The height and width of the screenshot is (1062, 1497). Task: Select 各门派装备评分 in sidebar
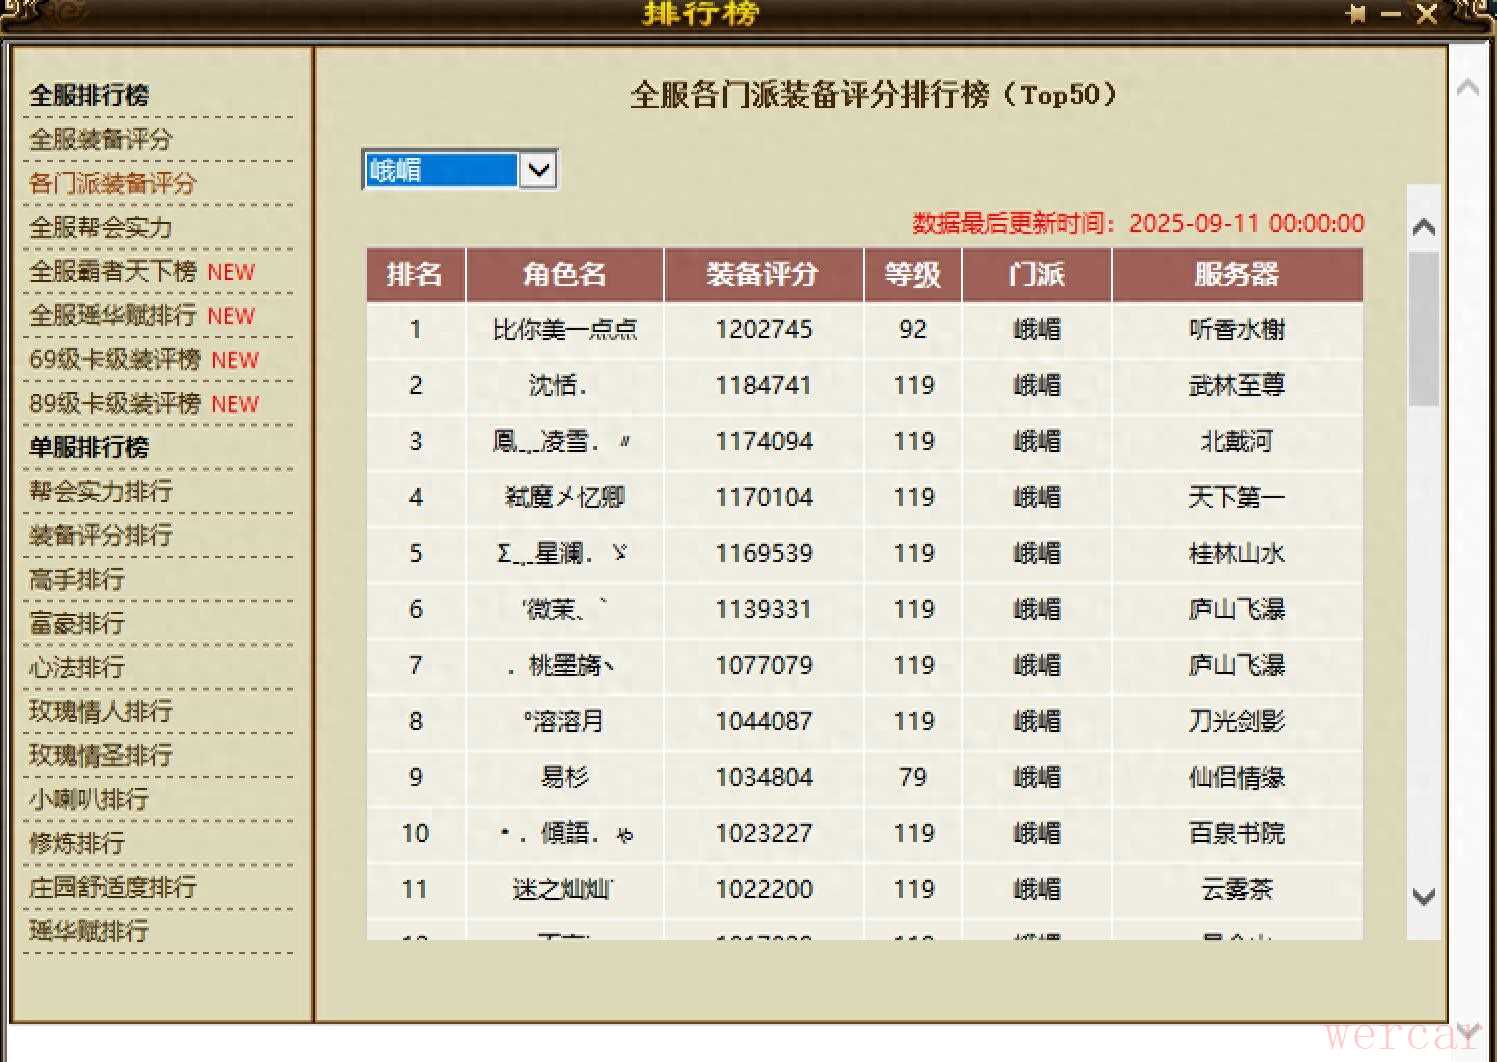pos(113,183)
